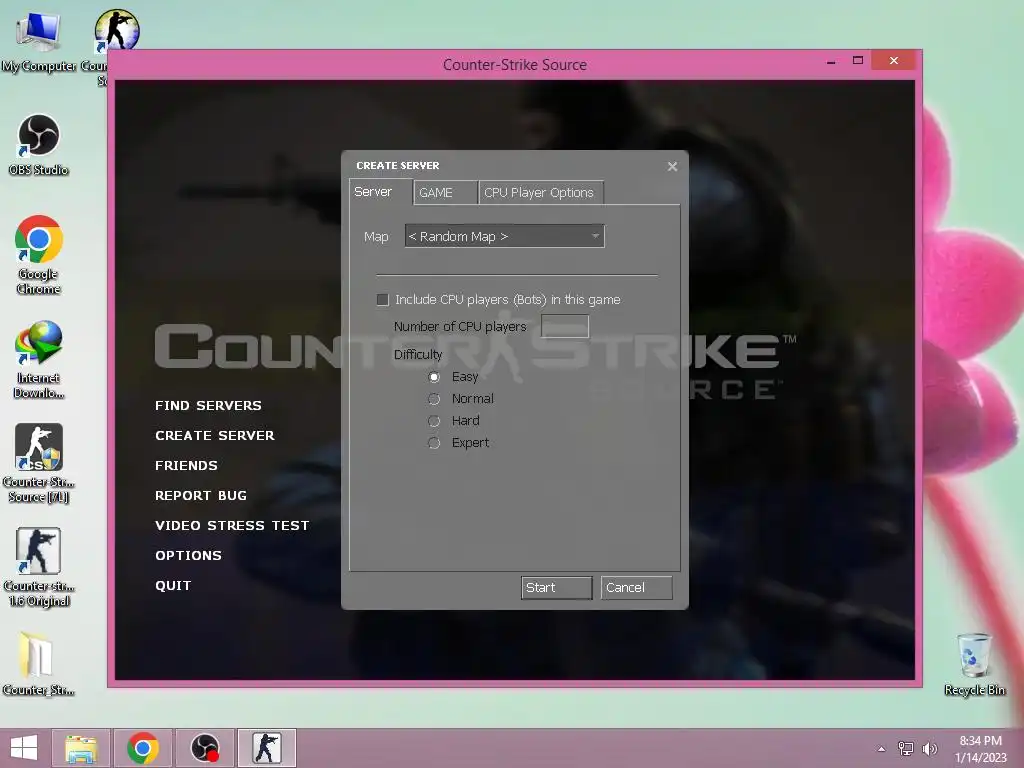Select Normal difficulty
The height and width of the screenshot is (768, 1024).
434,399
